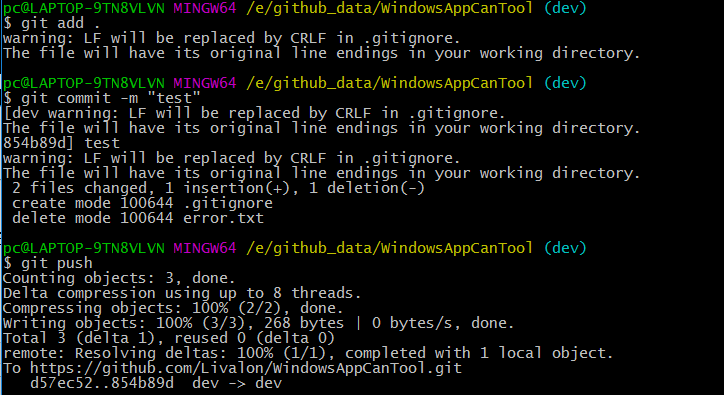Click the "854b89d] test" commit line

tap(61, 143)
